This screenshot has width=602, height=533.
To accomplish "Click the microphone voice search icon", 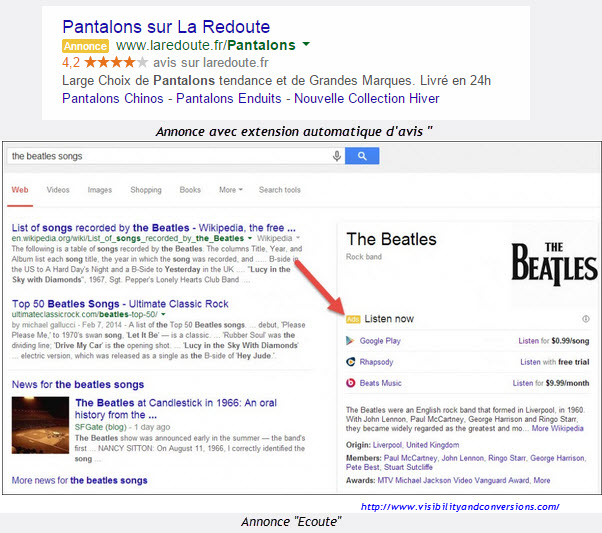I will coord(337,156).
